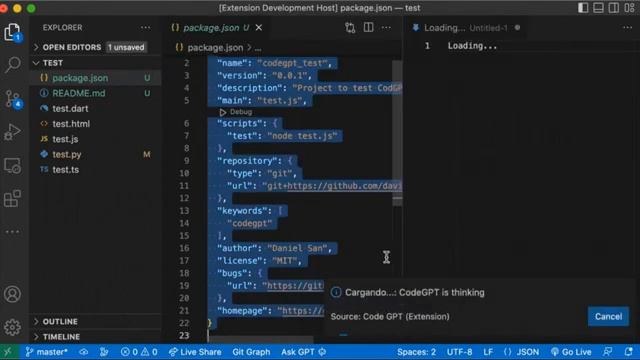This screenshot has width=640, height=360.
Task: Open the Run and Debug view
Action: 12,132
